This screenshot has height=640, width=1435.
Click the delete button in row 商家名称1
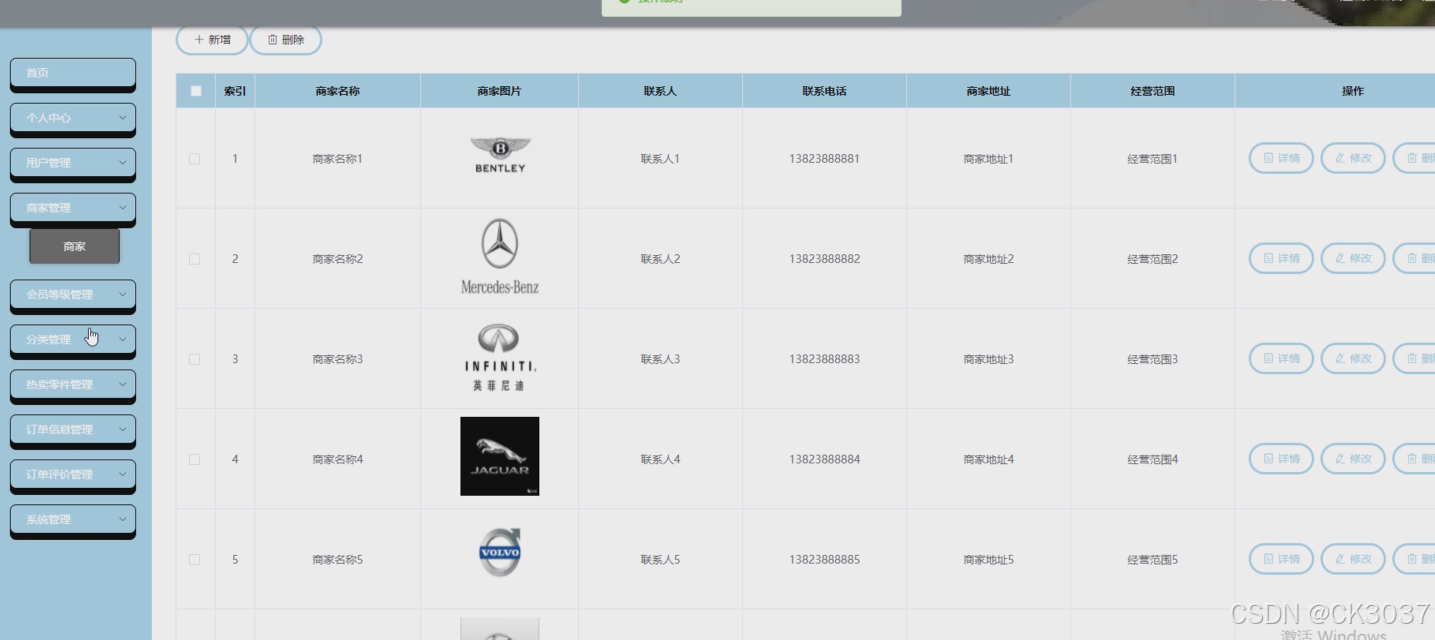tap(1415, 158)
